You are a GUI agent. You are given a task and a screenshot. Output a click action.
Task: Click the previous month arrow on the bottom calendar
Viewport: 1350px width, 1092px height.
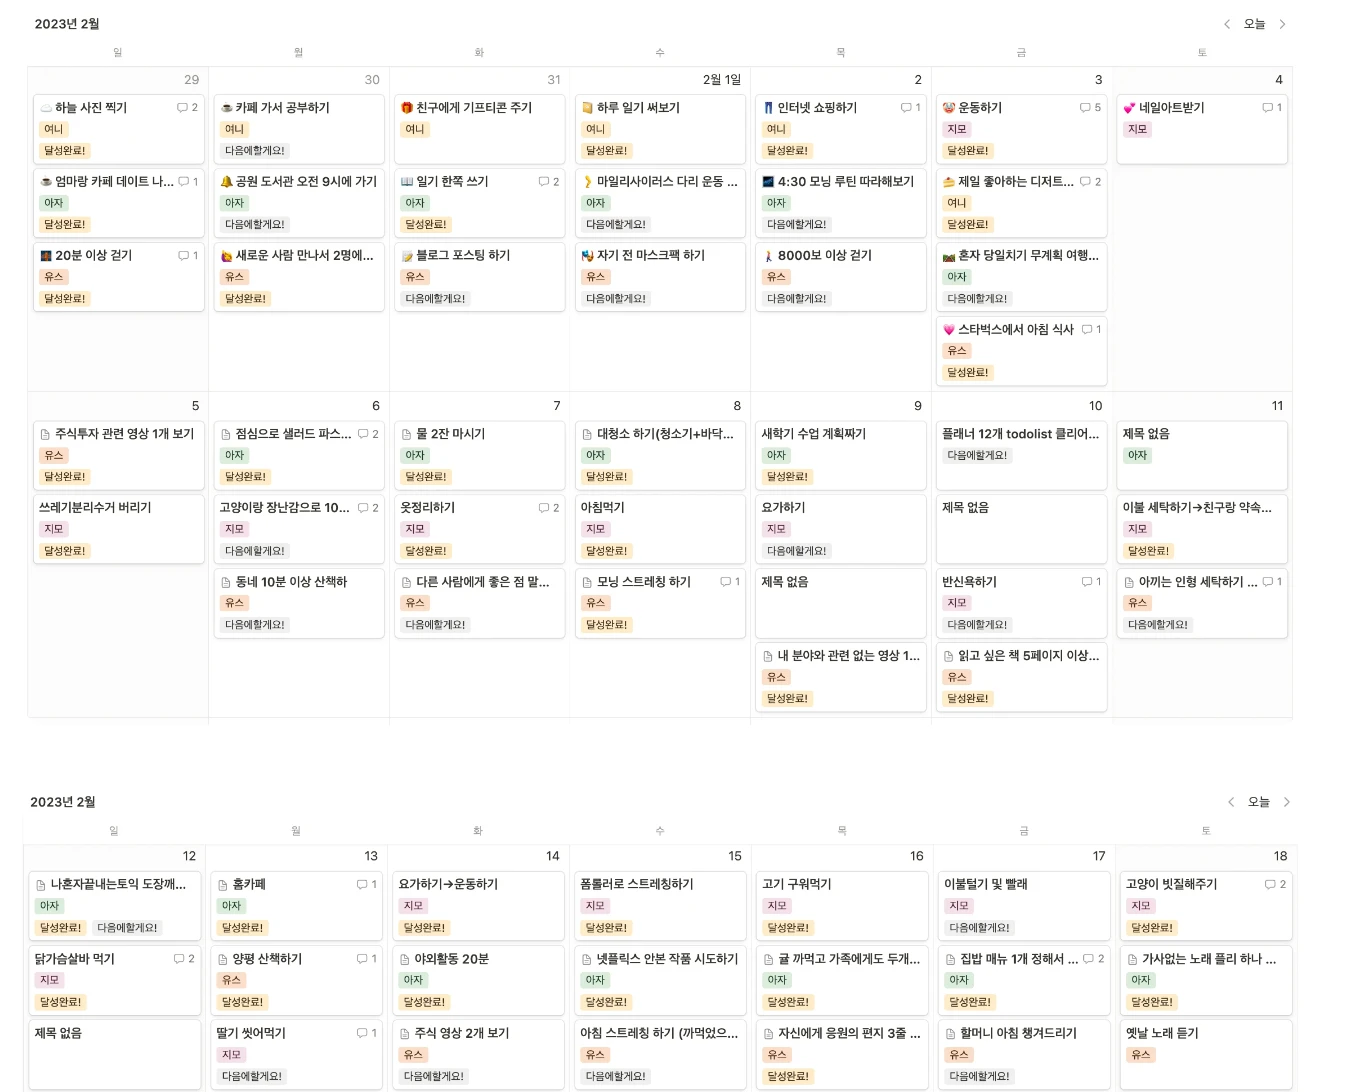coord(1231,801)
